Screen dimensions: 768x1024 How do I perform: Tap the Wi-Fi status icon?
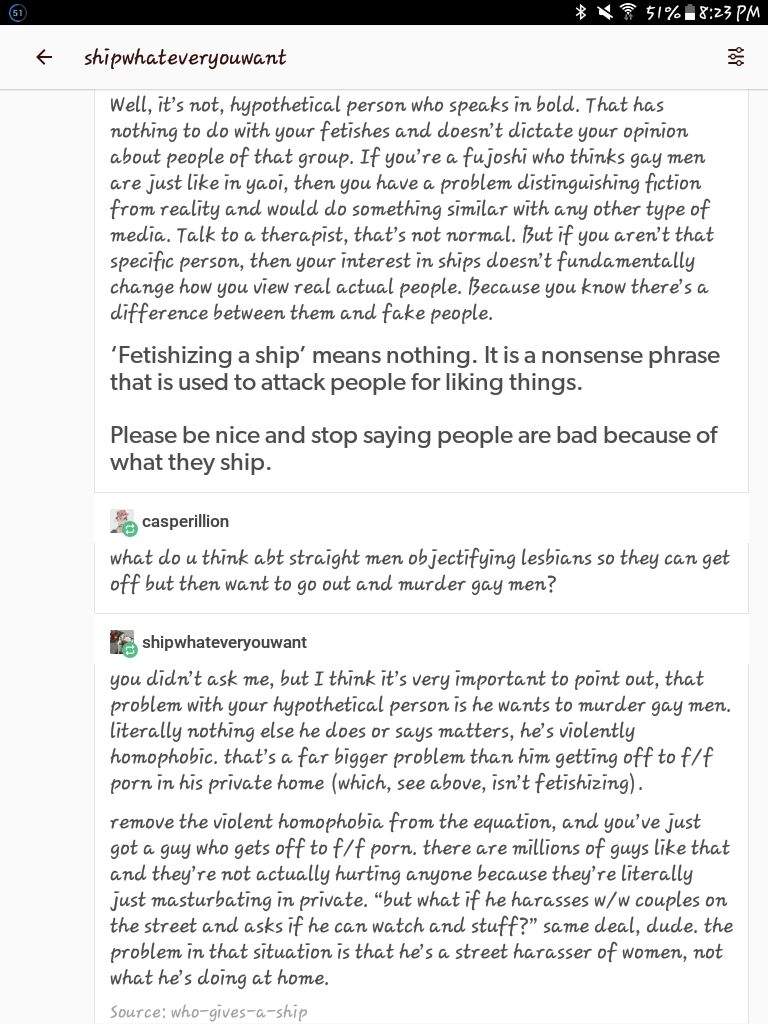(628, 12)
